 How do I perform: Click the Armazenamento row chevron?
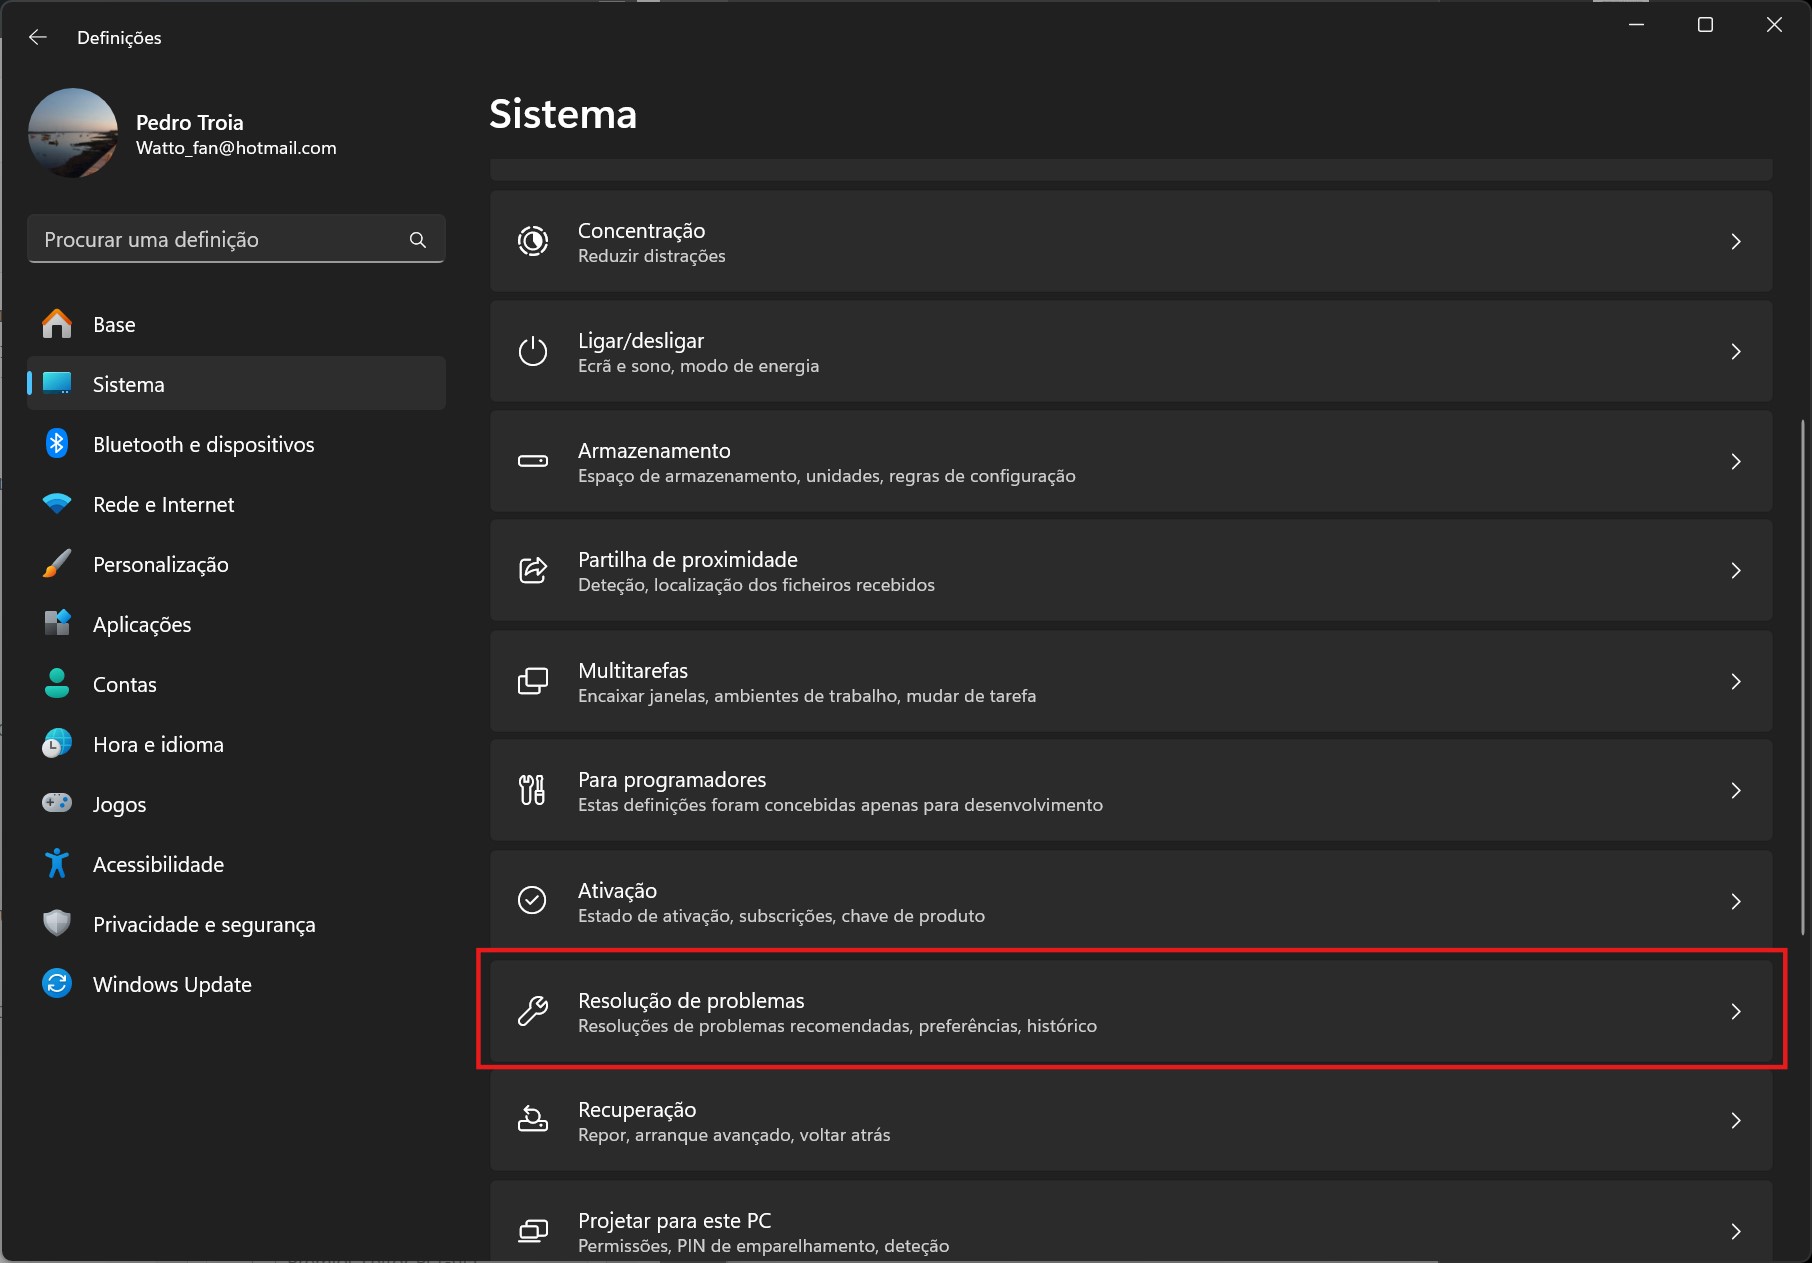point(1736,461)
